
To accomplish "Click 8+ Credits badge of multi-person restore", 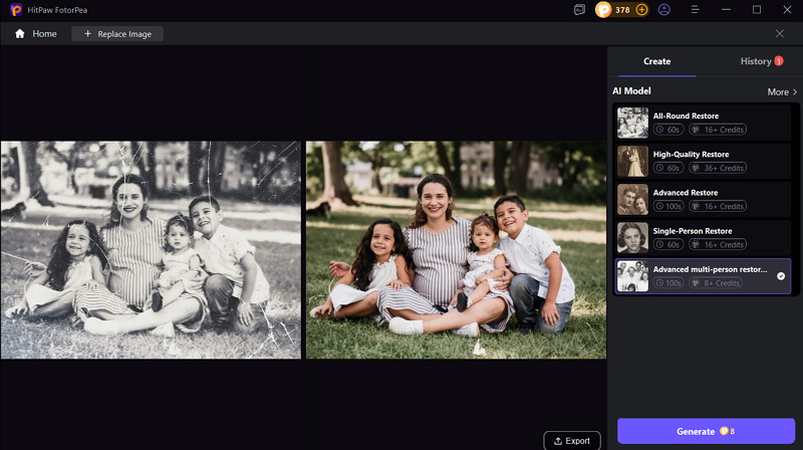I will click(x=716, y=283).
